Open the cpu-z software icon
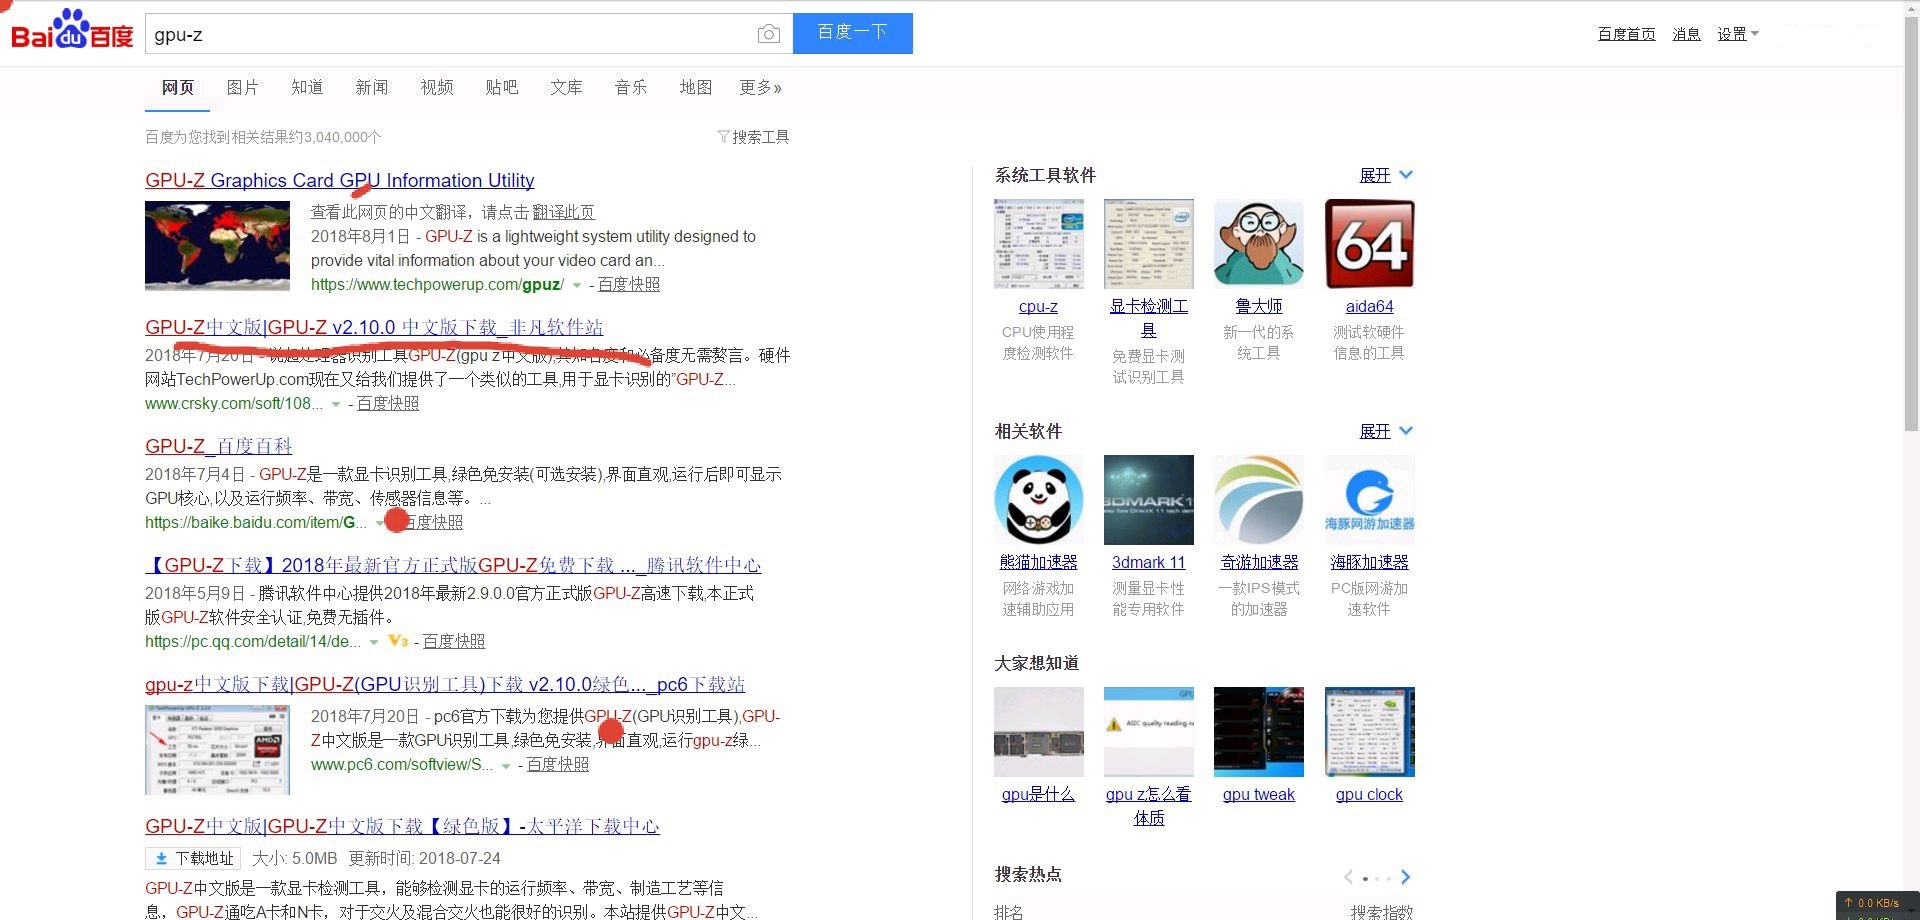 click(1037, 244)
